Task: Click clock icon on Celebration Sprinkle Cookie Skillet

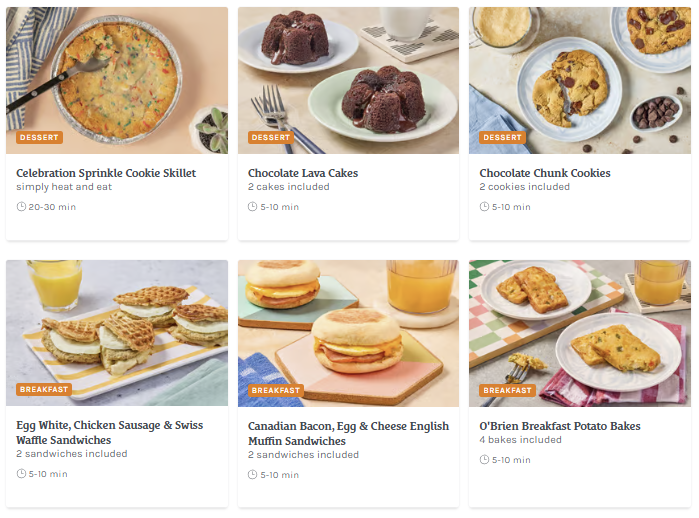Action: coord(22,207)
